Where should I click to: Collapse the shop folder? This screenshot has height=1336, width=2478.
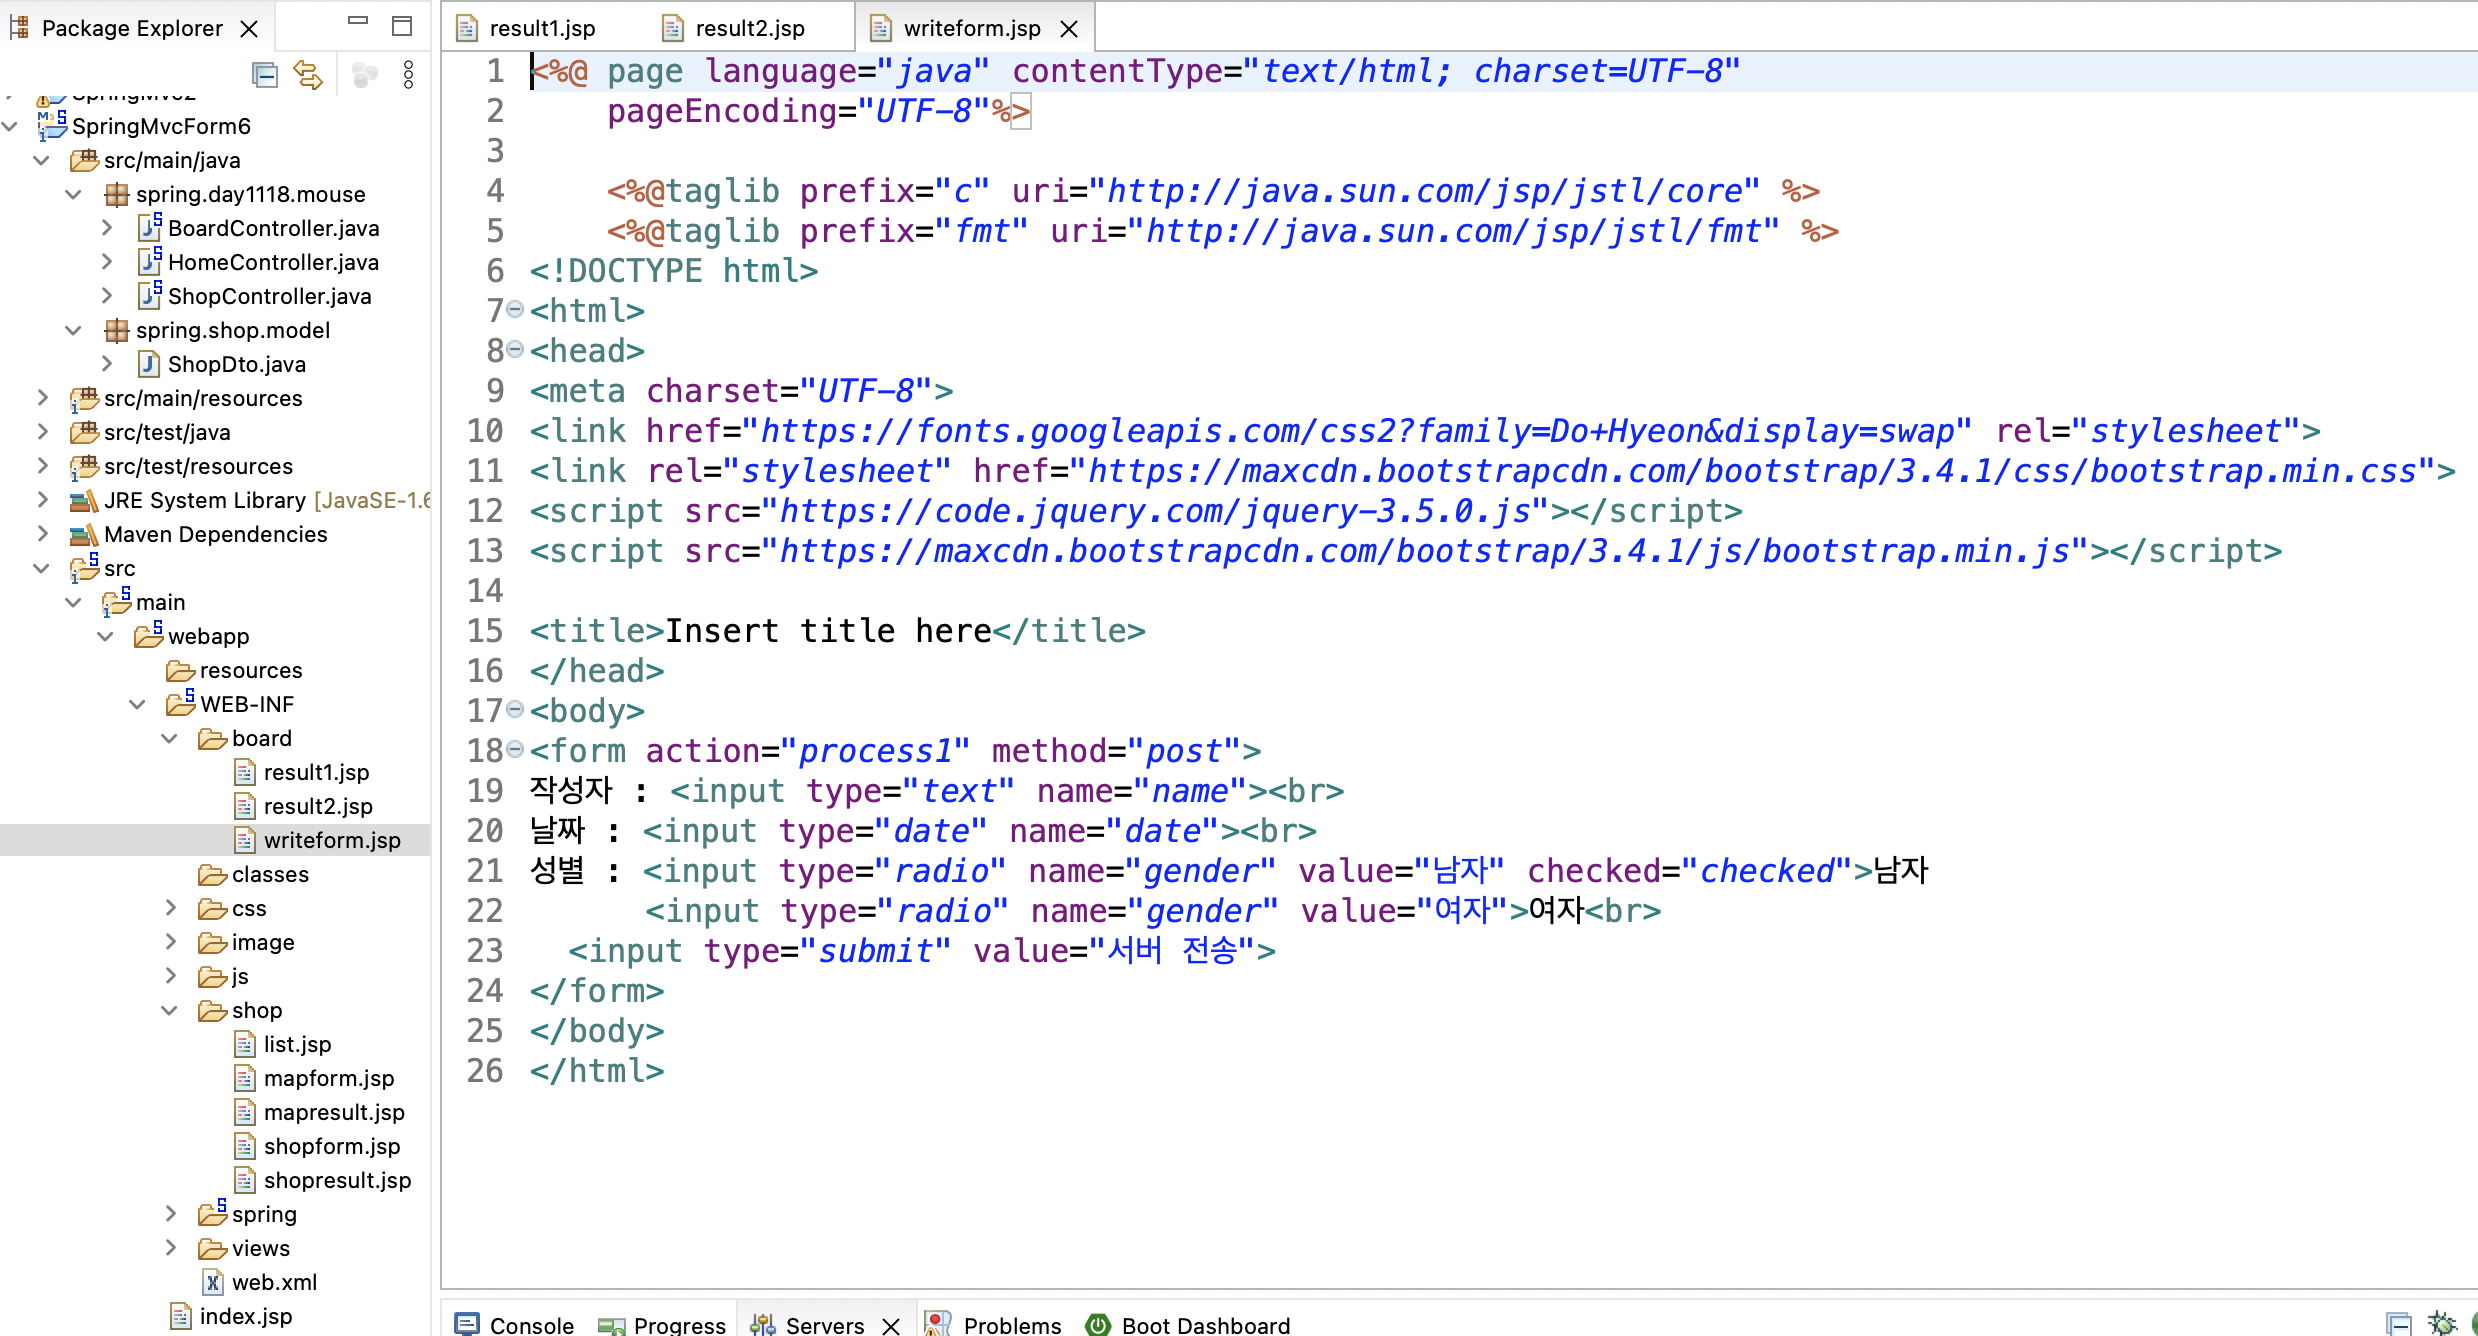point(169,1010)
